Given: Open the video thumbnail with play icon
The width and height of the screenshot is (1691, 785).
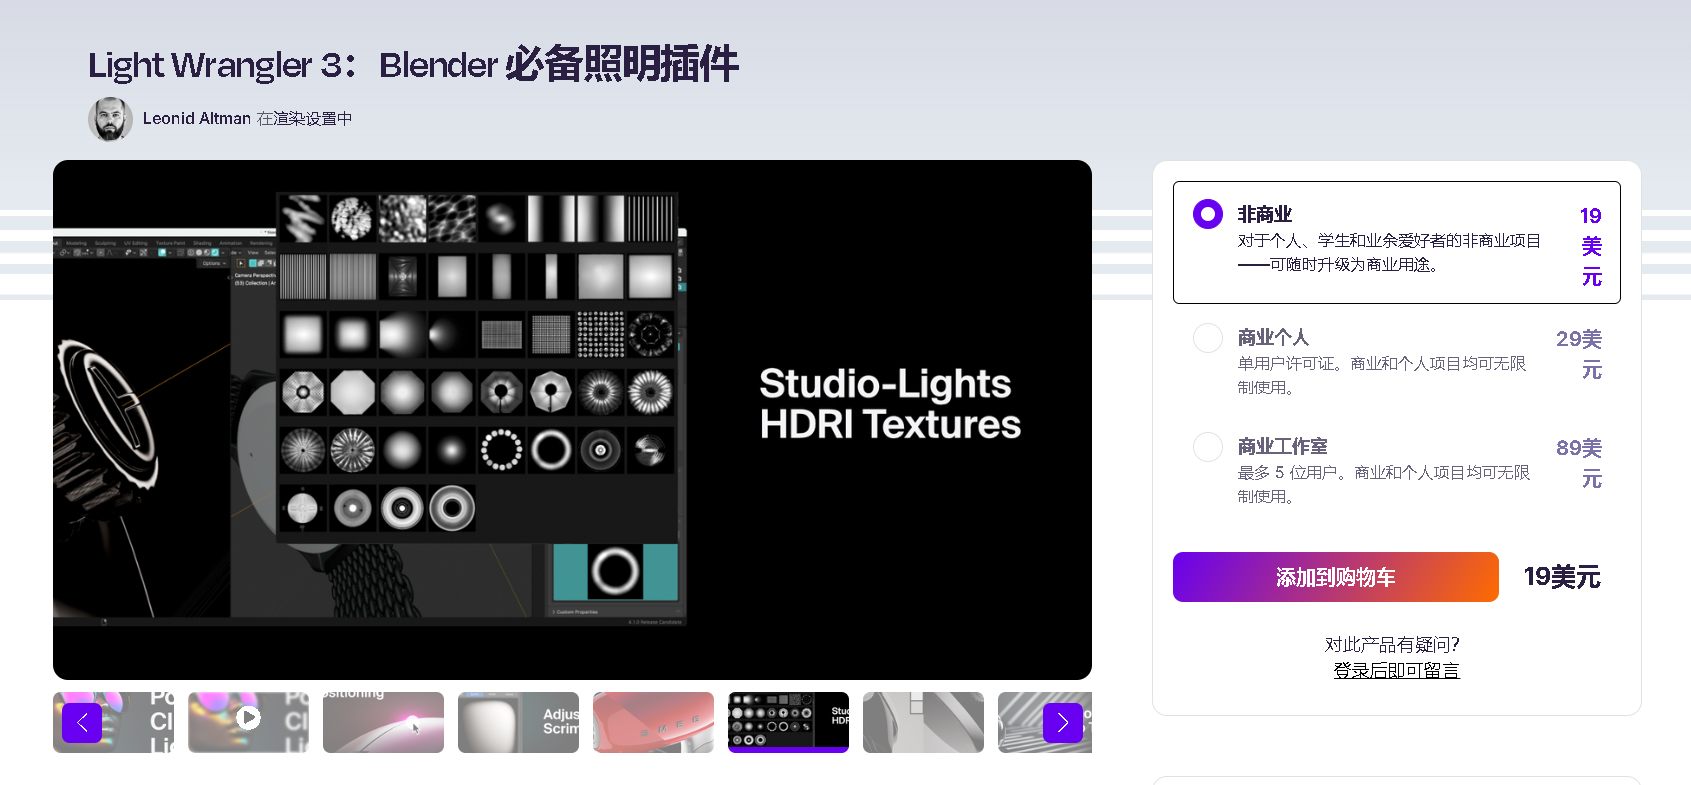Looking at the screenshot, I should tap(248, 722).
